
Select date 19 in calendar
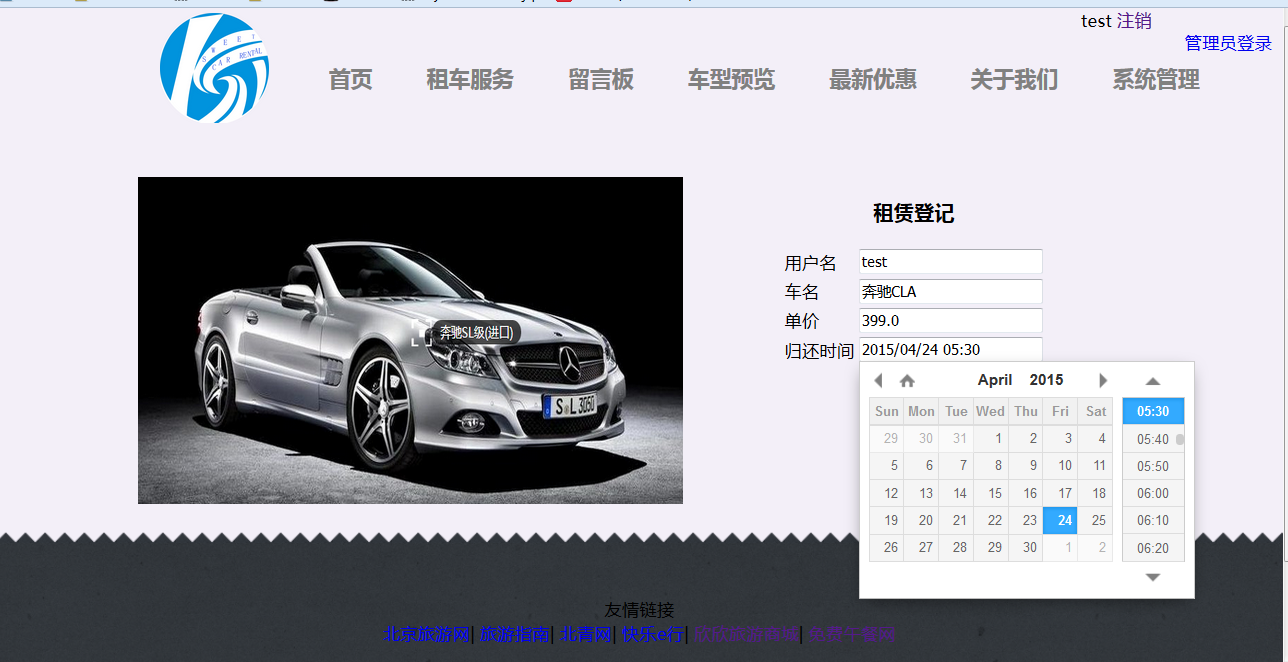click(887, 520)
